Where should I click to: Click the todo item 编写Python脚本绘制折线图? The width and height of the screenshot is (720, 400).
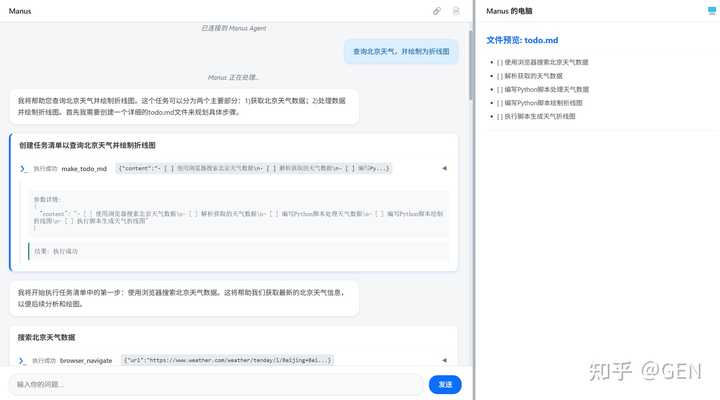tap(540, 103)
